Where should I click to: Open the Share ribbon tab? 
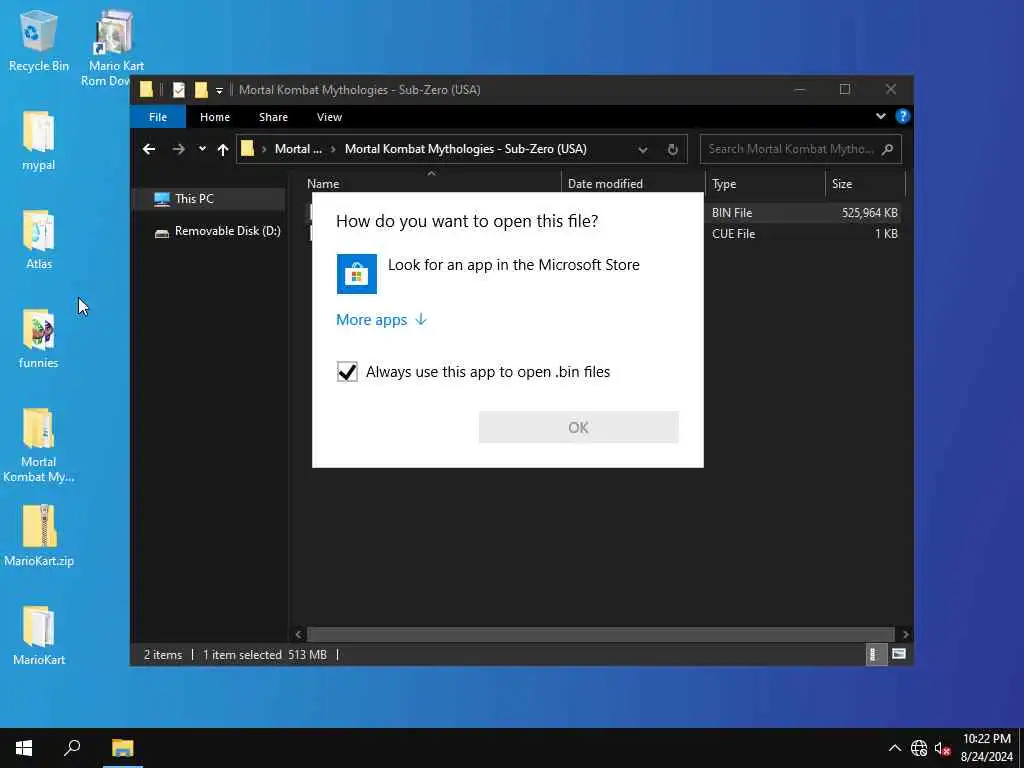click(x=273, y=117)
